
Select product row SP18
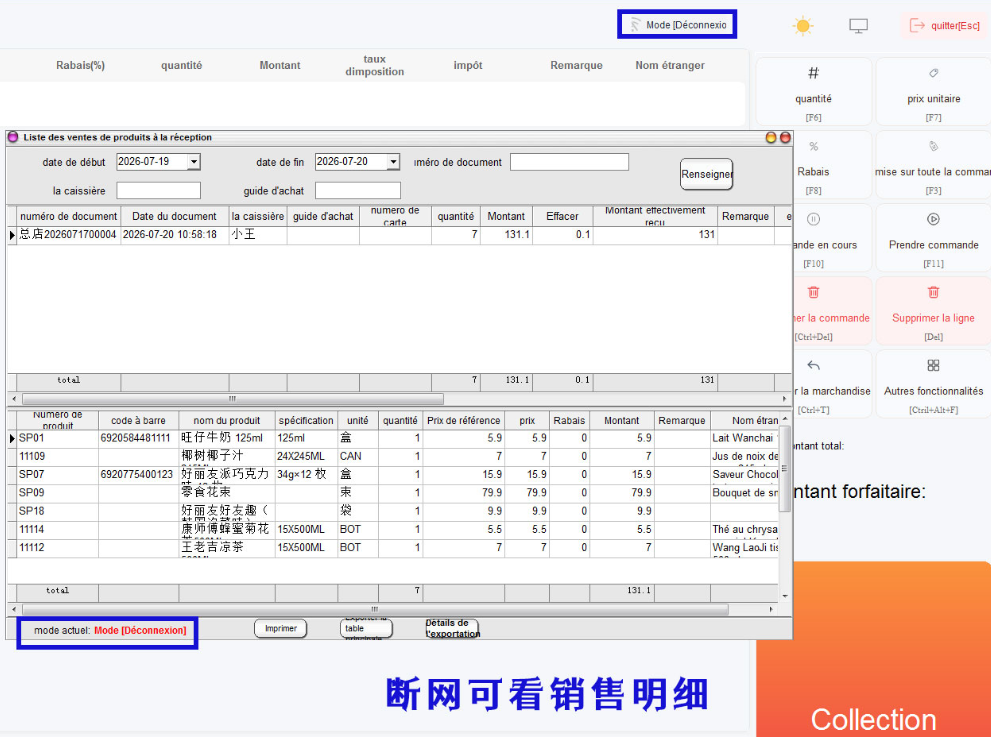pos(392,511)
